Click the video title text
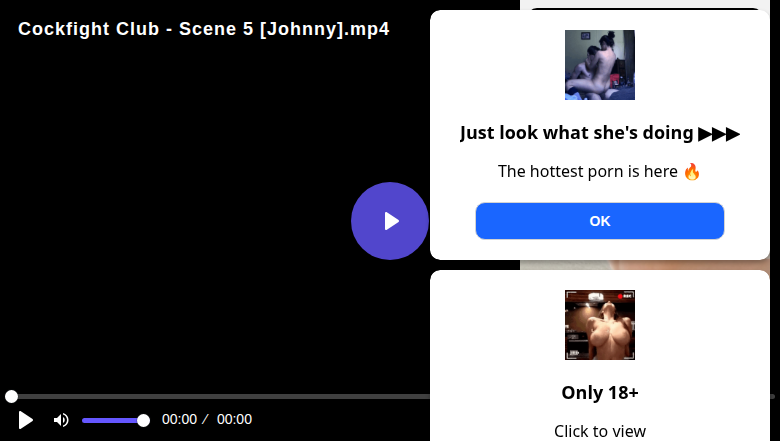 pos(204,29)
